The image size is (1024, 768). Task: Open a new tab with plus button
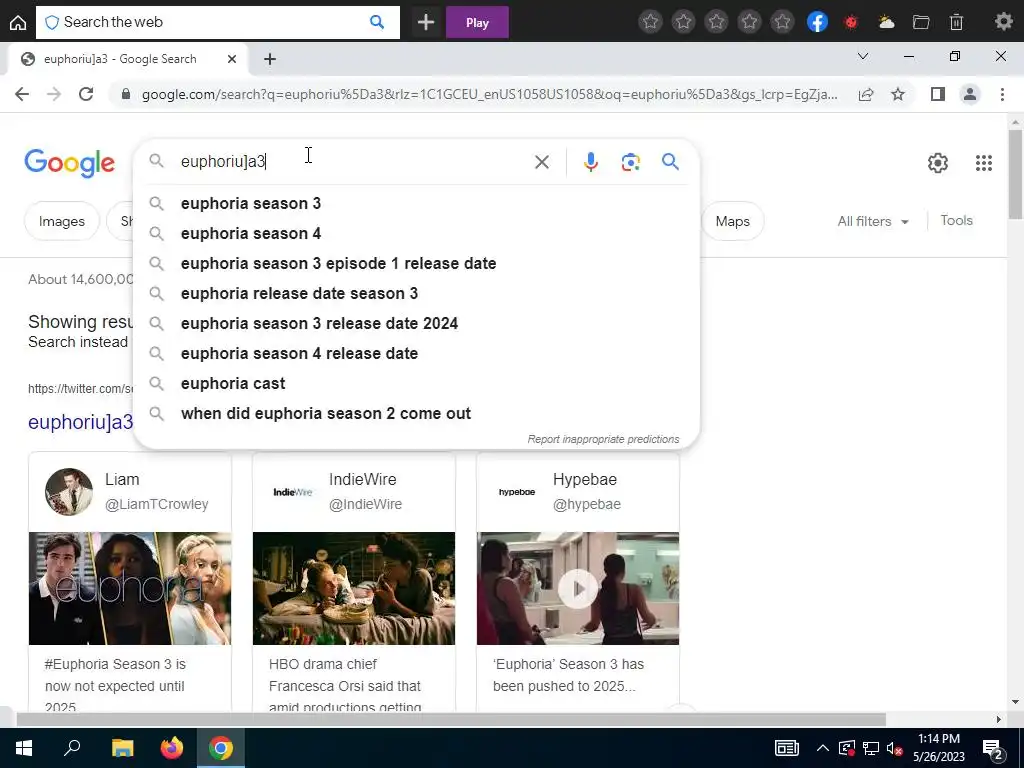coord(270,59)
